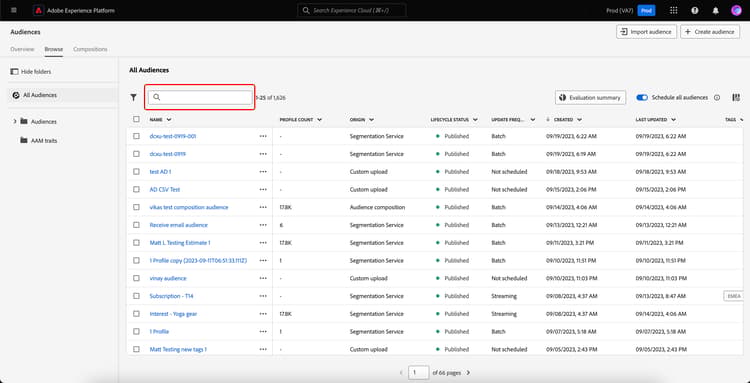Open the hamburger navigation menu
The width and height of the screenshot is (750, 383).
point(13,10)
